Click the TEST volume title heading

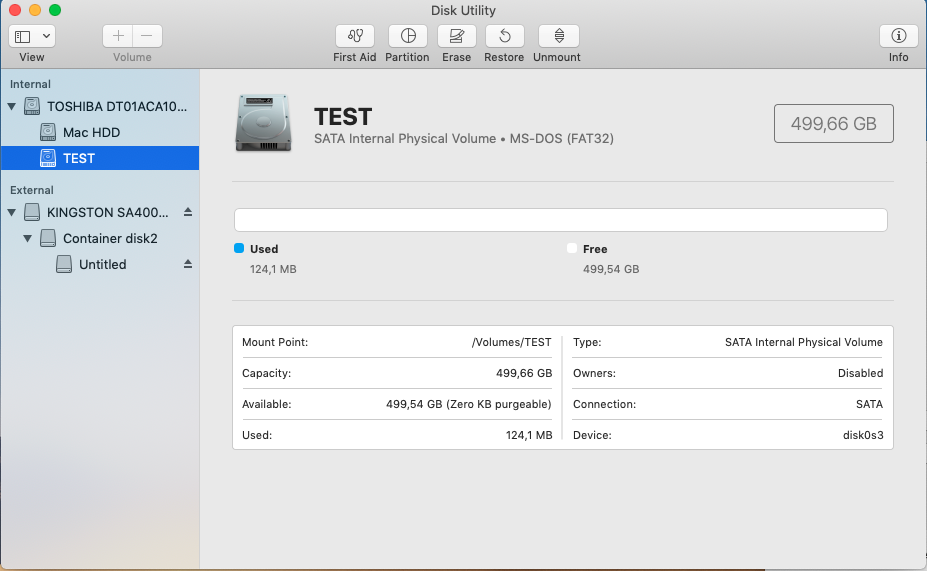[x=343, y=116]
